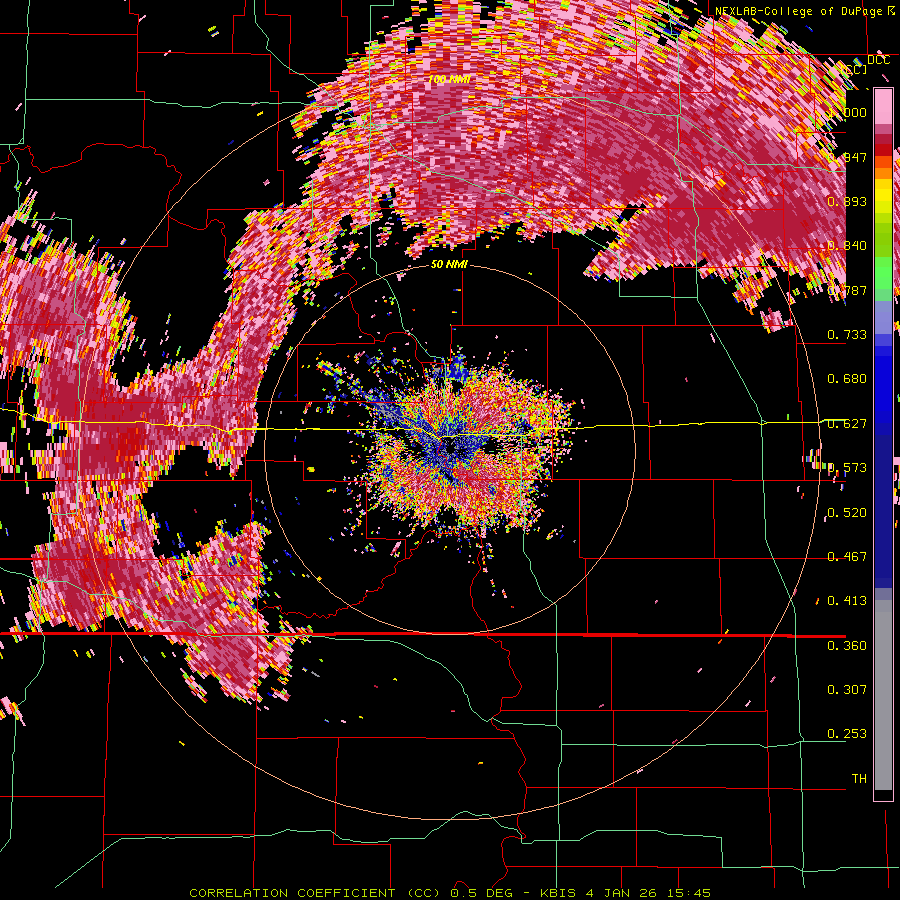Click the 0.893 legend value
900x900 pixels.
(x=847, y=201)
